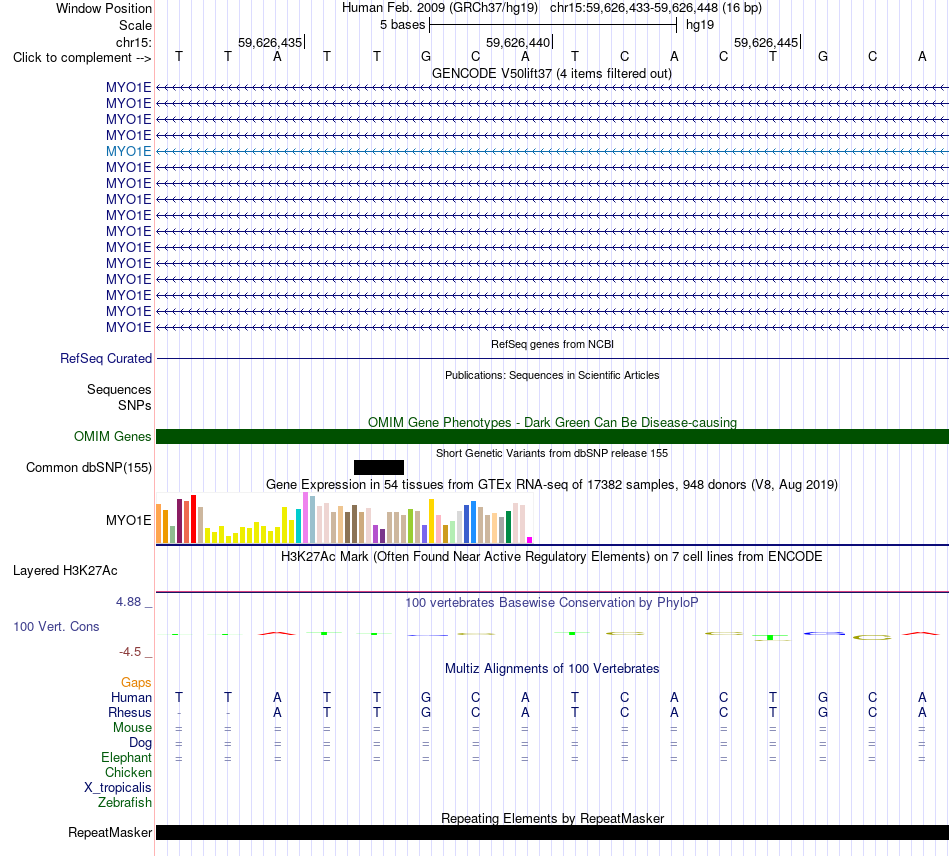Screen dimensions: 950x856
Task: Click 'Publications: Sequences in Scientific Articles' title
Action: (x=552, y=375)
